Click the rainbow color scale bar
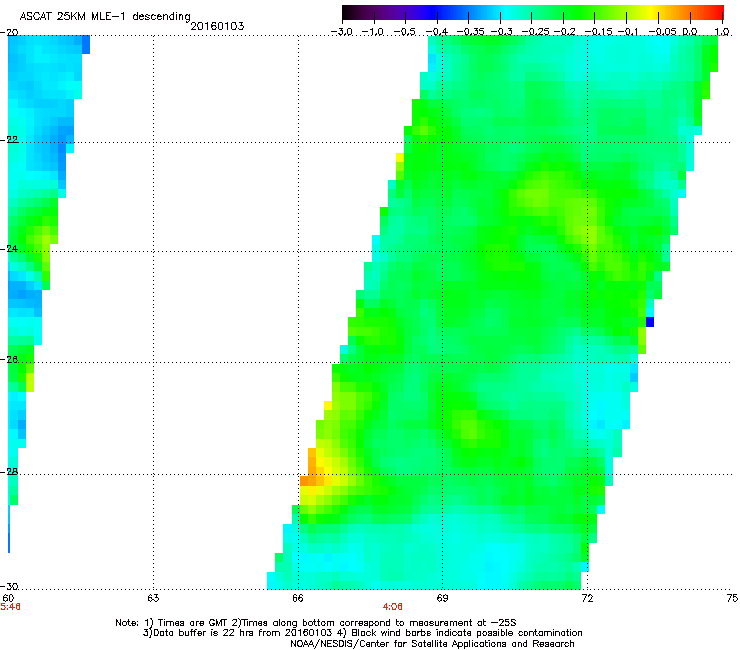Screen dimensions: 740x650 [x=533, y=13]
